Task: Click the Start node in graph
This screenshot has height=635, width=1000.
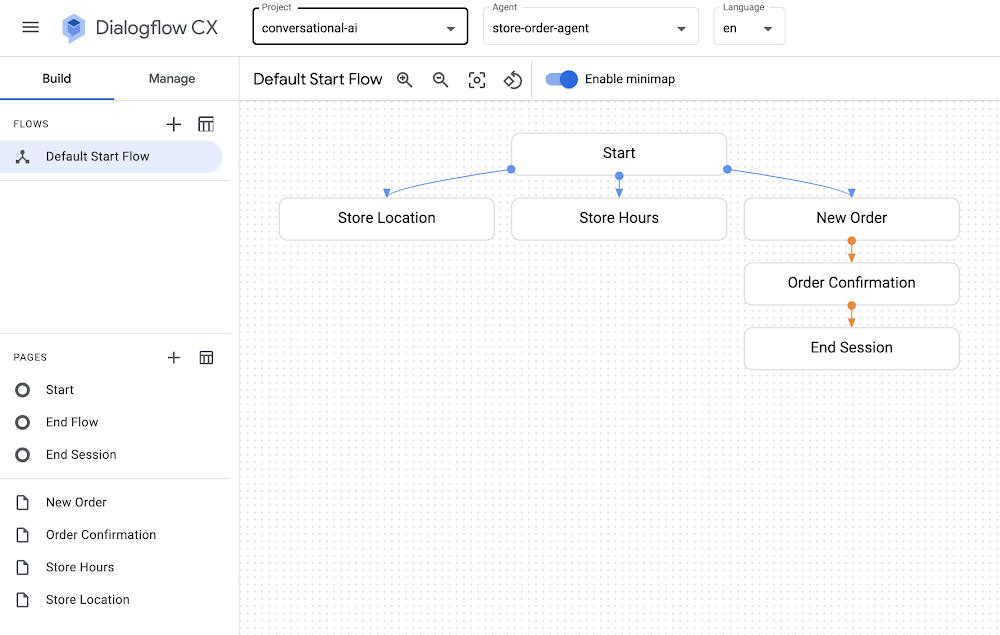Action: [619, 154]
